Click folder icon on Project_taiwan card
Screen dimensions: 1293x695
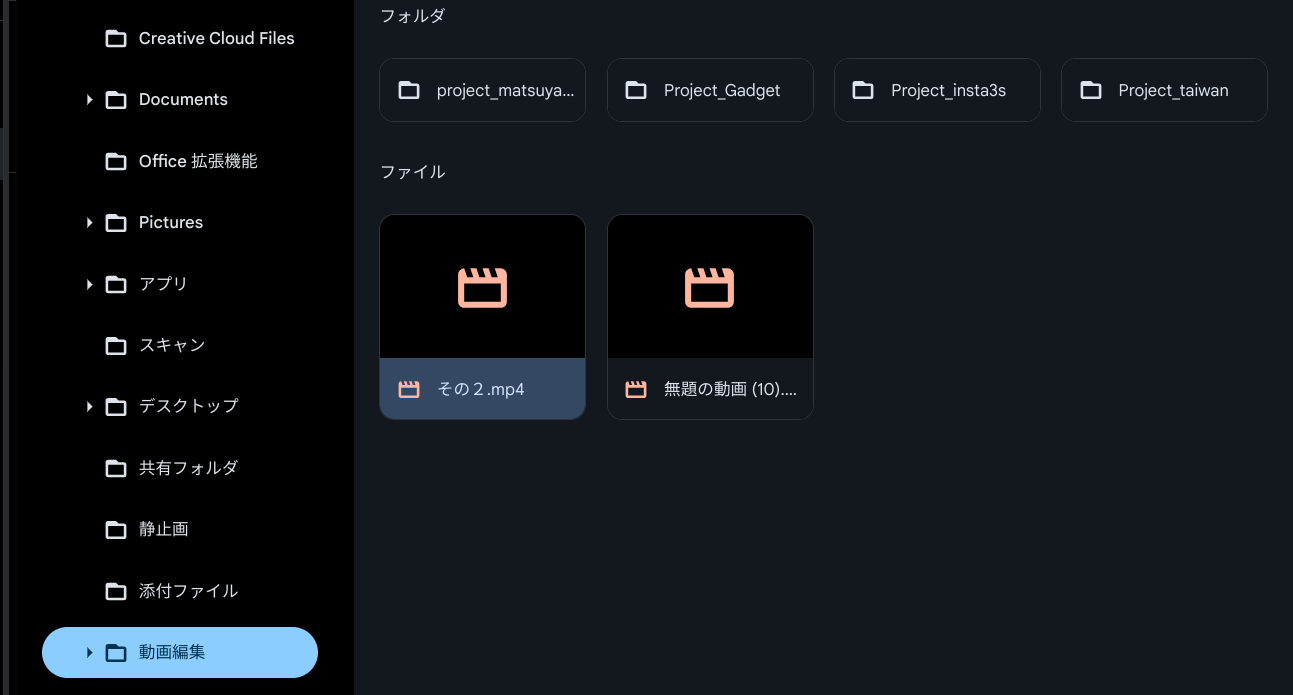coord(1091,90)
